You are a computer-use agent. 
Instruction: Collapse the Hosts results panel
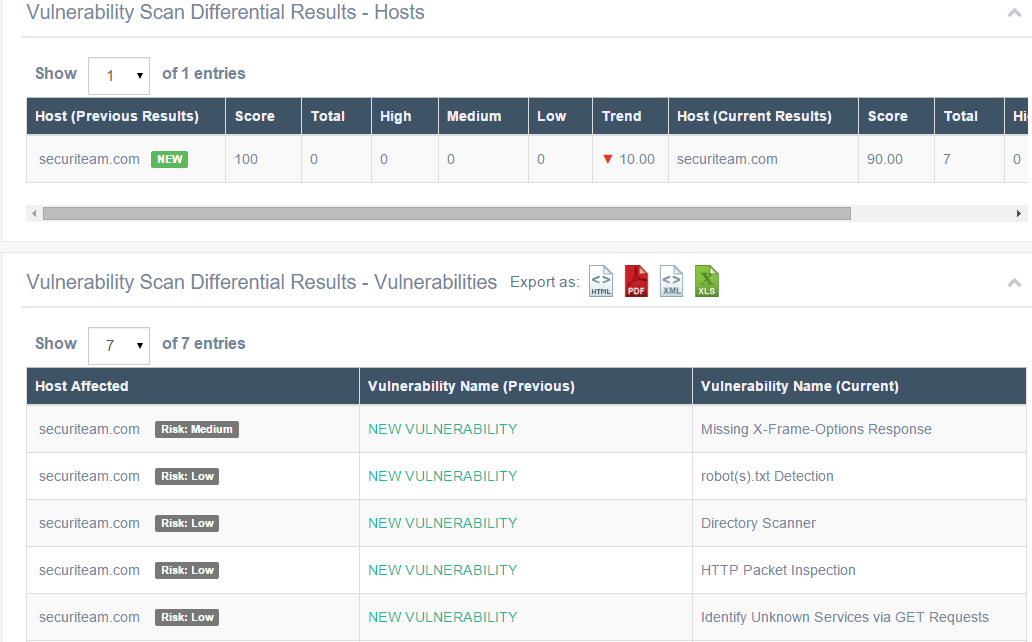tap(1014, 13)
